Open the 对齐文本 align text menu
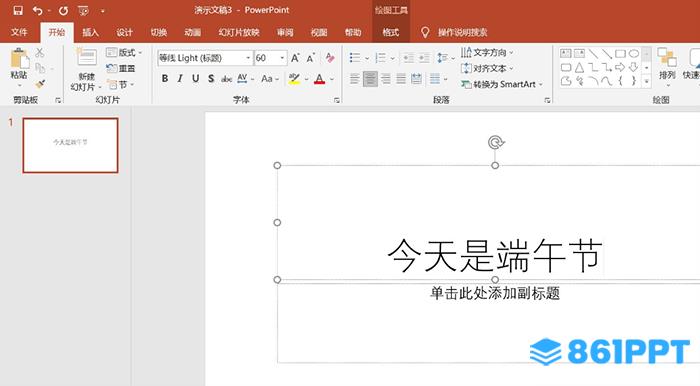700x386 pixels. [x=487, y=68]
